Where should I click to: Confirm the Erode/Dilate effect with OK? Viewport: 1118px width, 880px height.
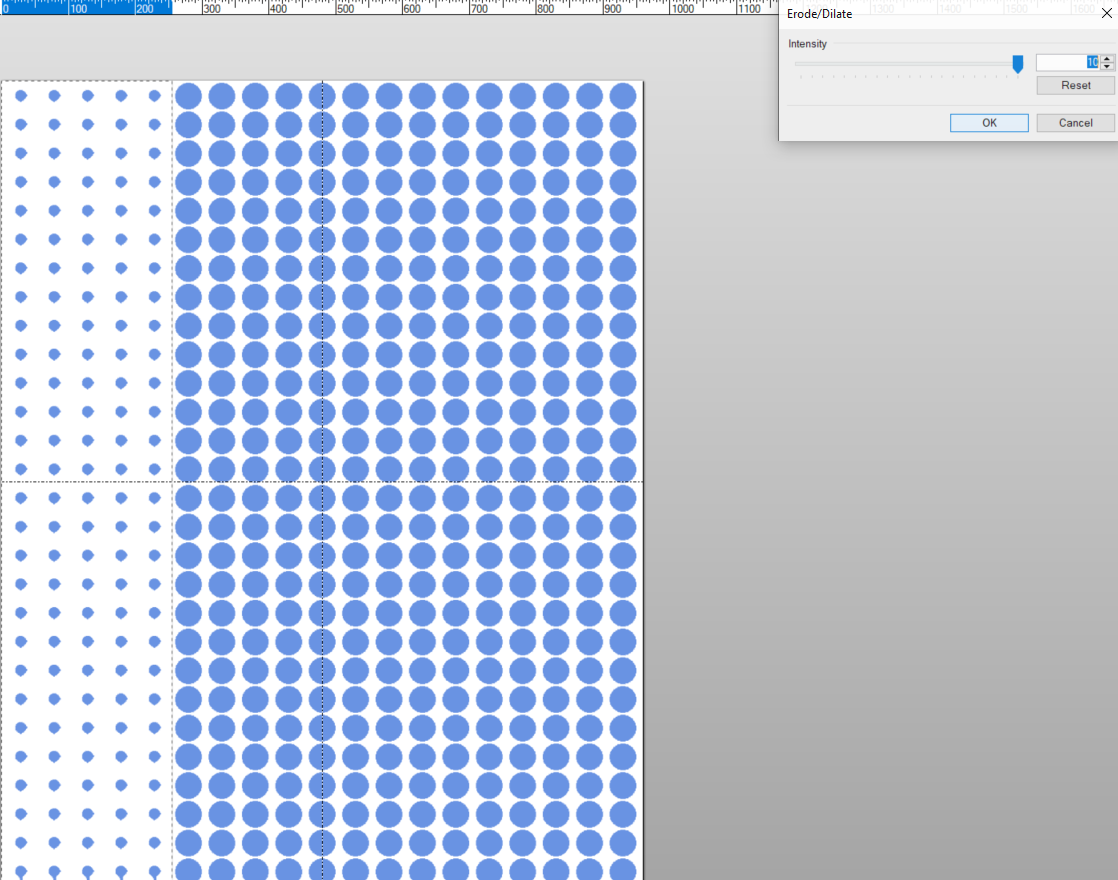point(988,123)
